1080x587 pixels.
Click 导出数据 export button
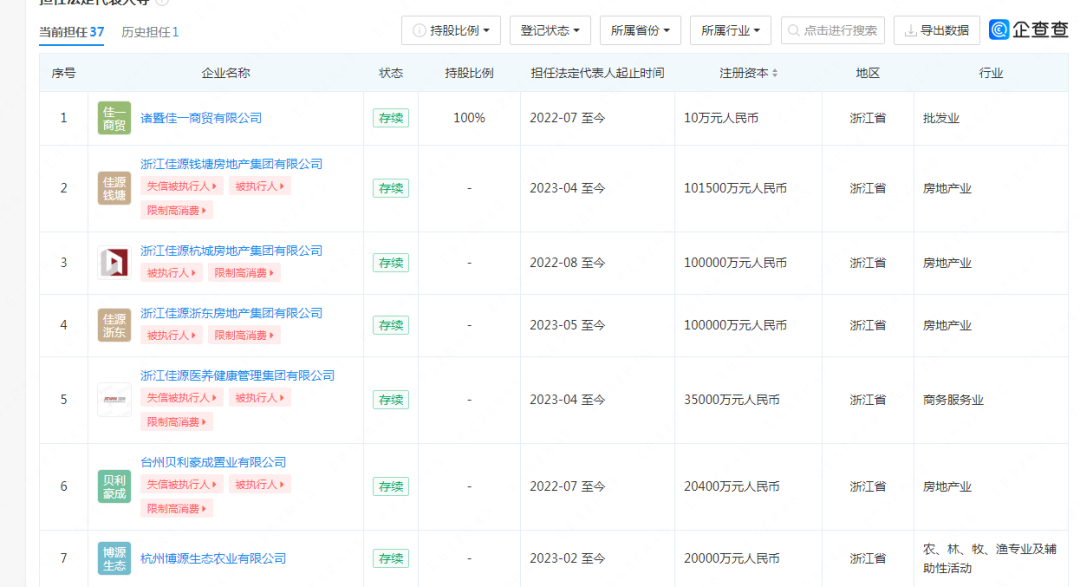[x=937, y=30]
